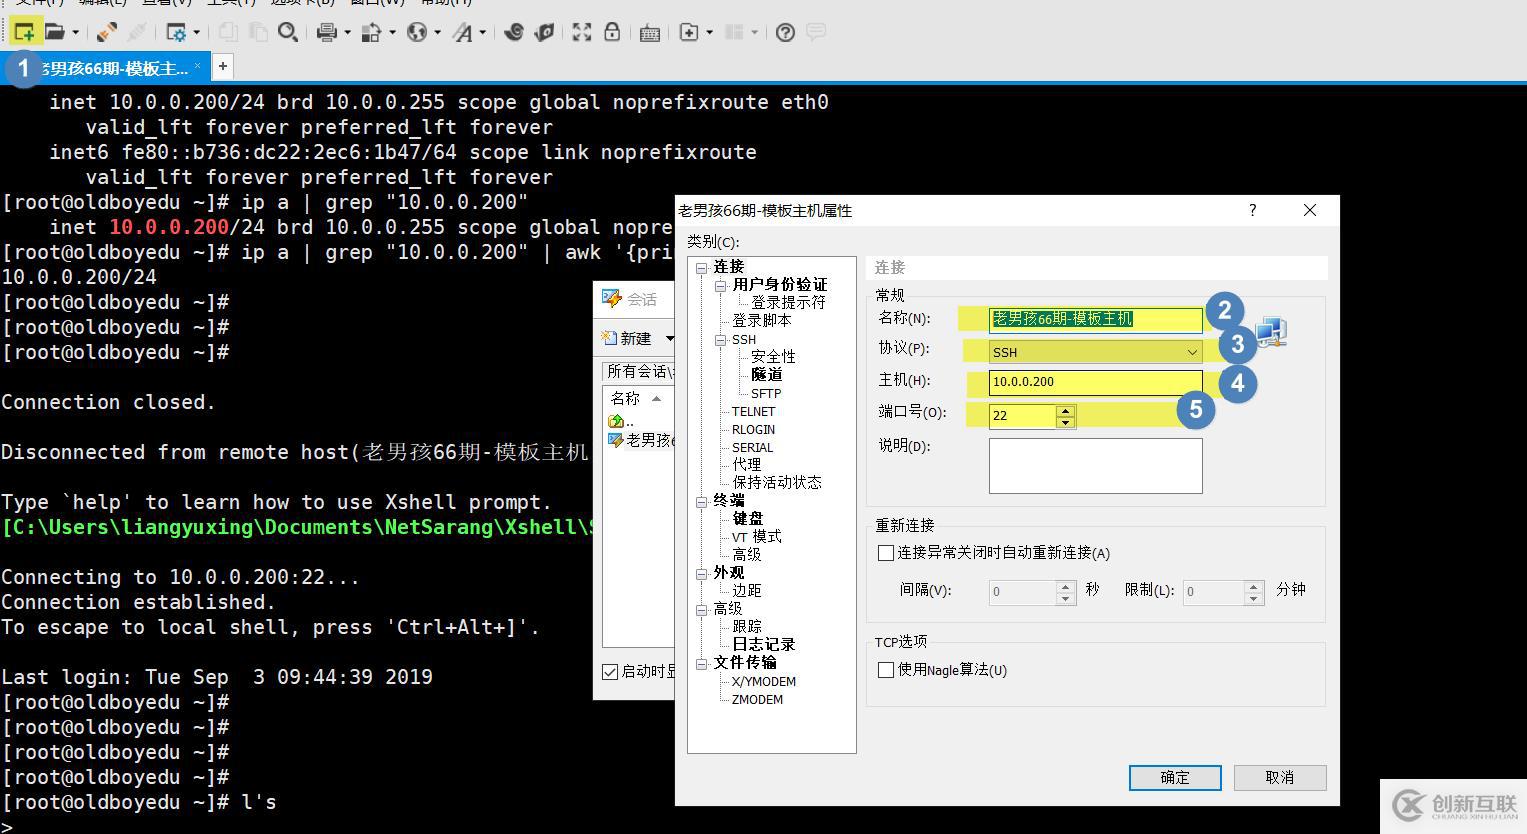Click the Open Session folder icon
Viewport: 1527px width, 834px height.
[x=55, y=32]
